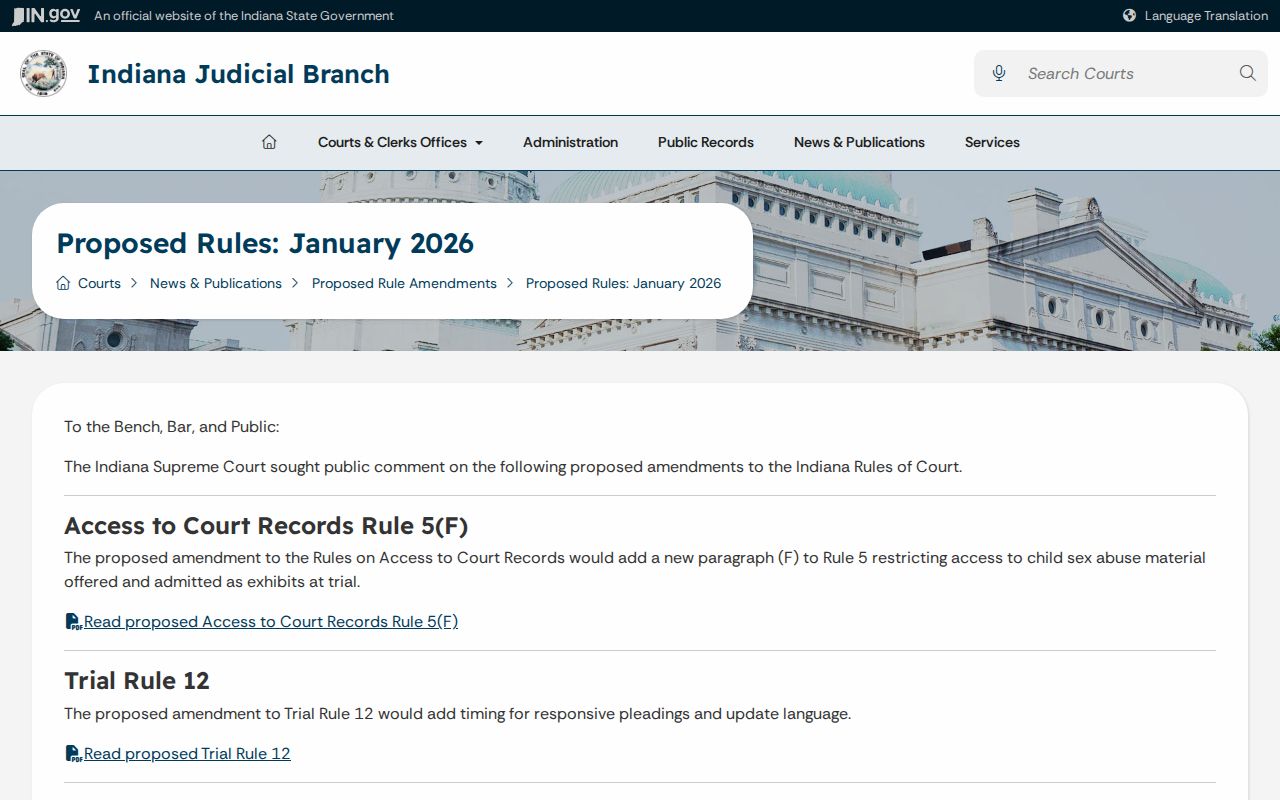Screen dimensions: 1280x800
Task: Open Read proposed Trial Rule 12 link
Action: pos(187,754)
